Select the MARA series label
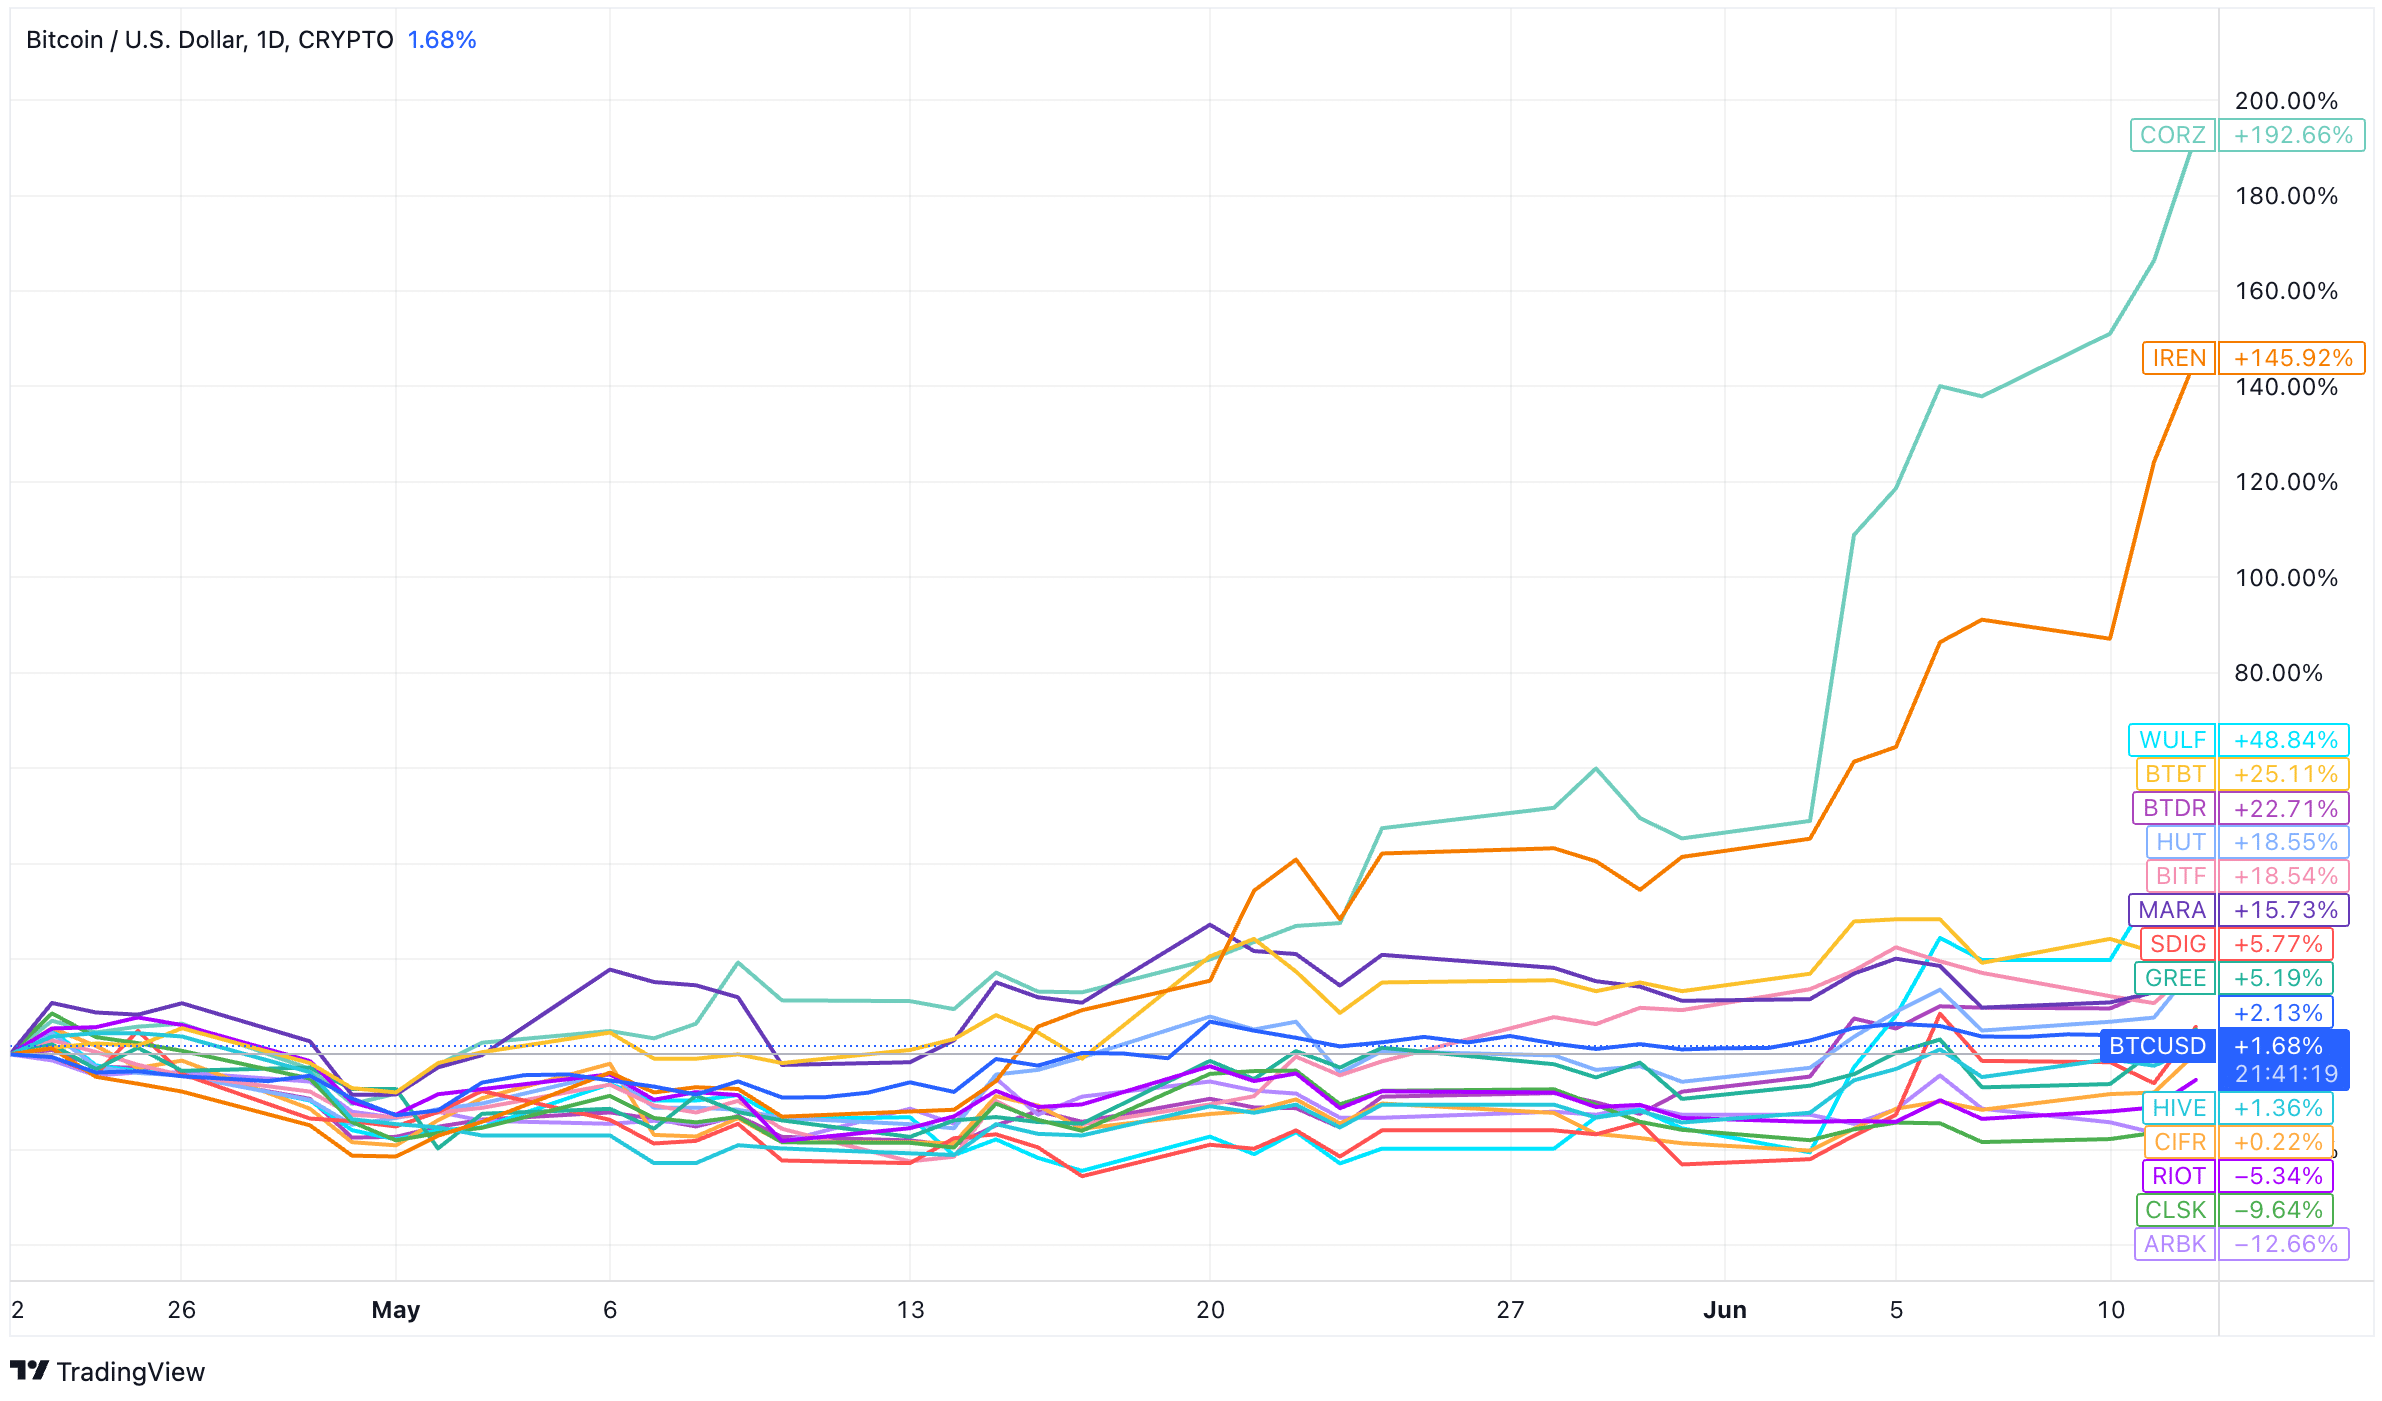The height and width of the screenshot is (1401, 2382). 2172,910
